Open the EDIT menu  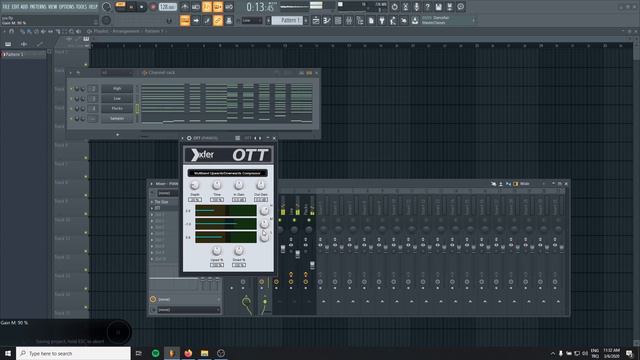[x=16, y=7]
